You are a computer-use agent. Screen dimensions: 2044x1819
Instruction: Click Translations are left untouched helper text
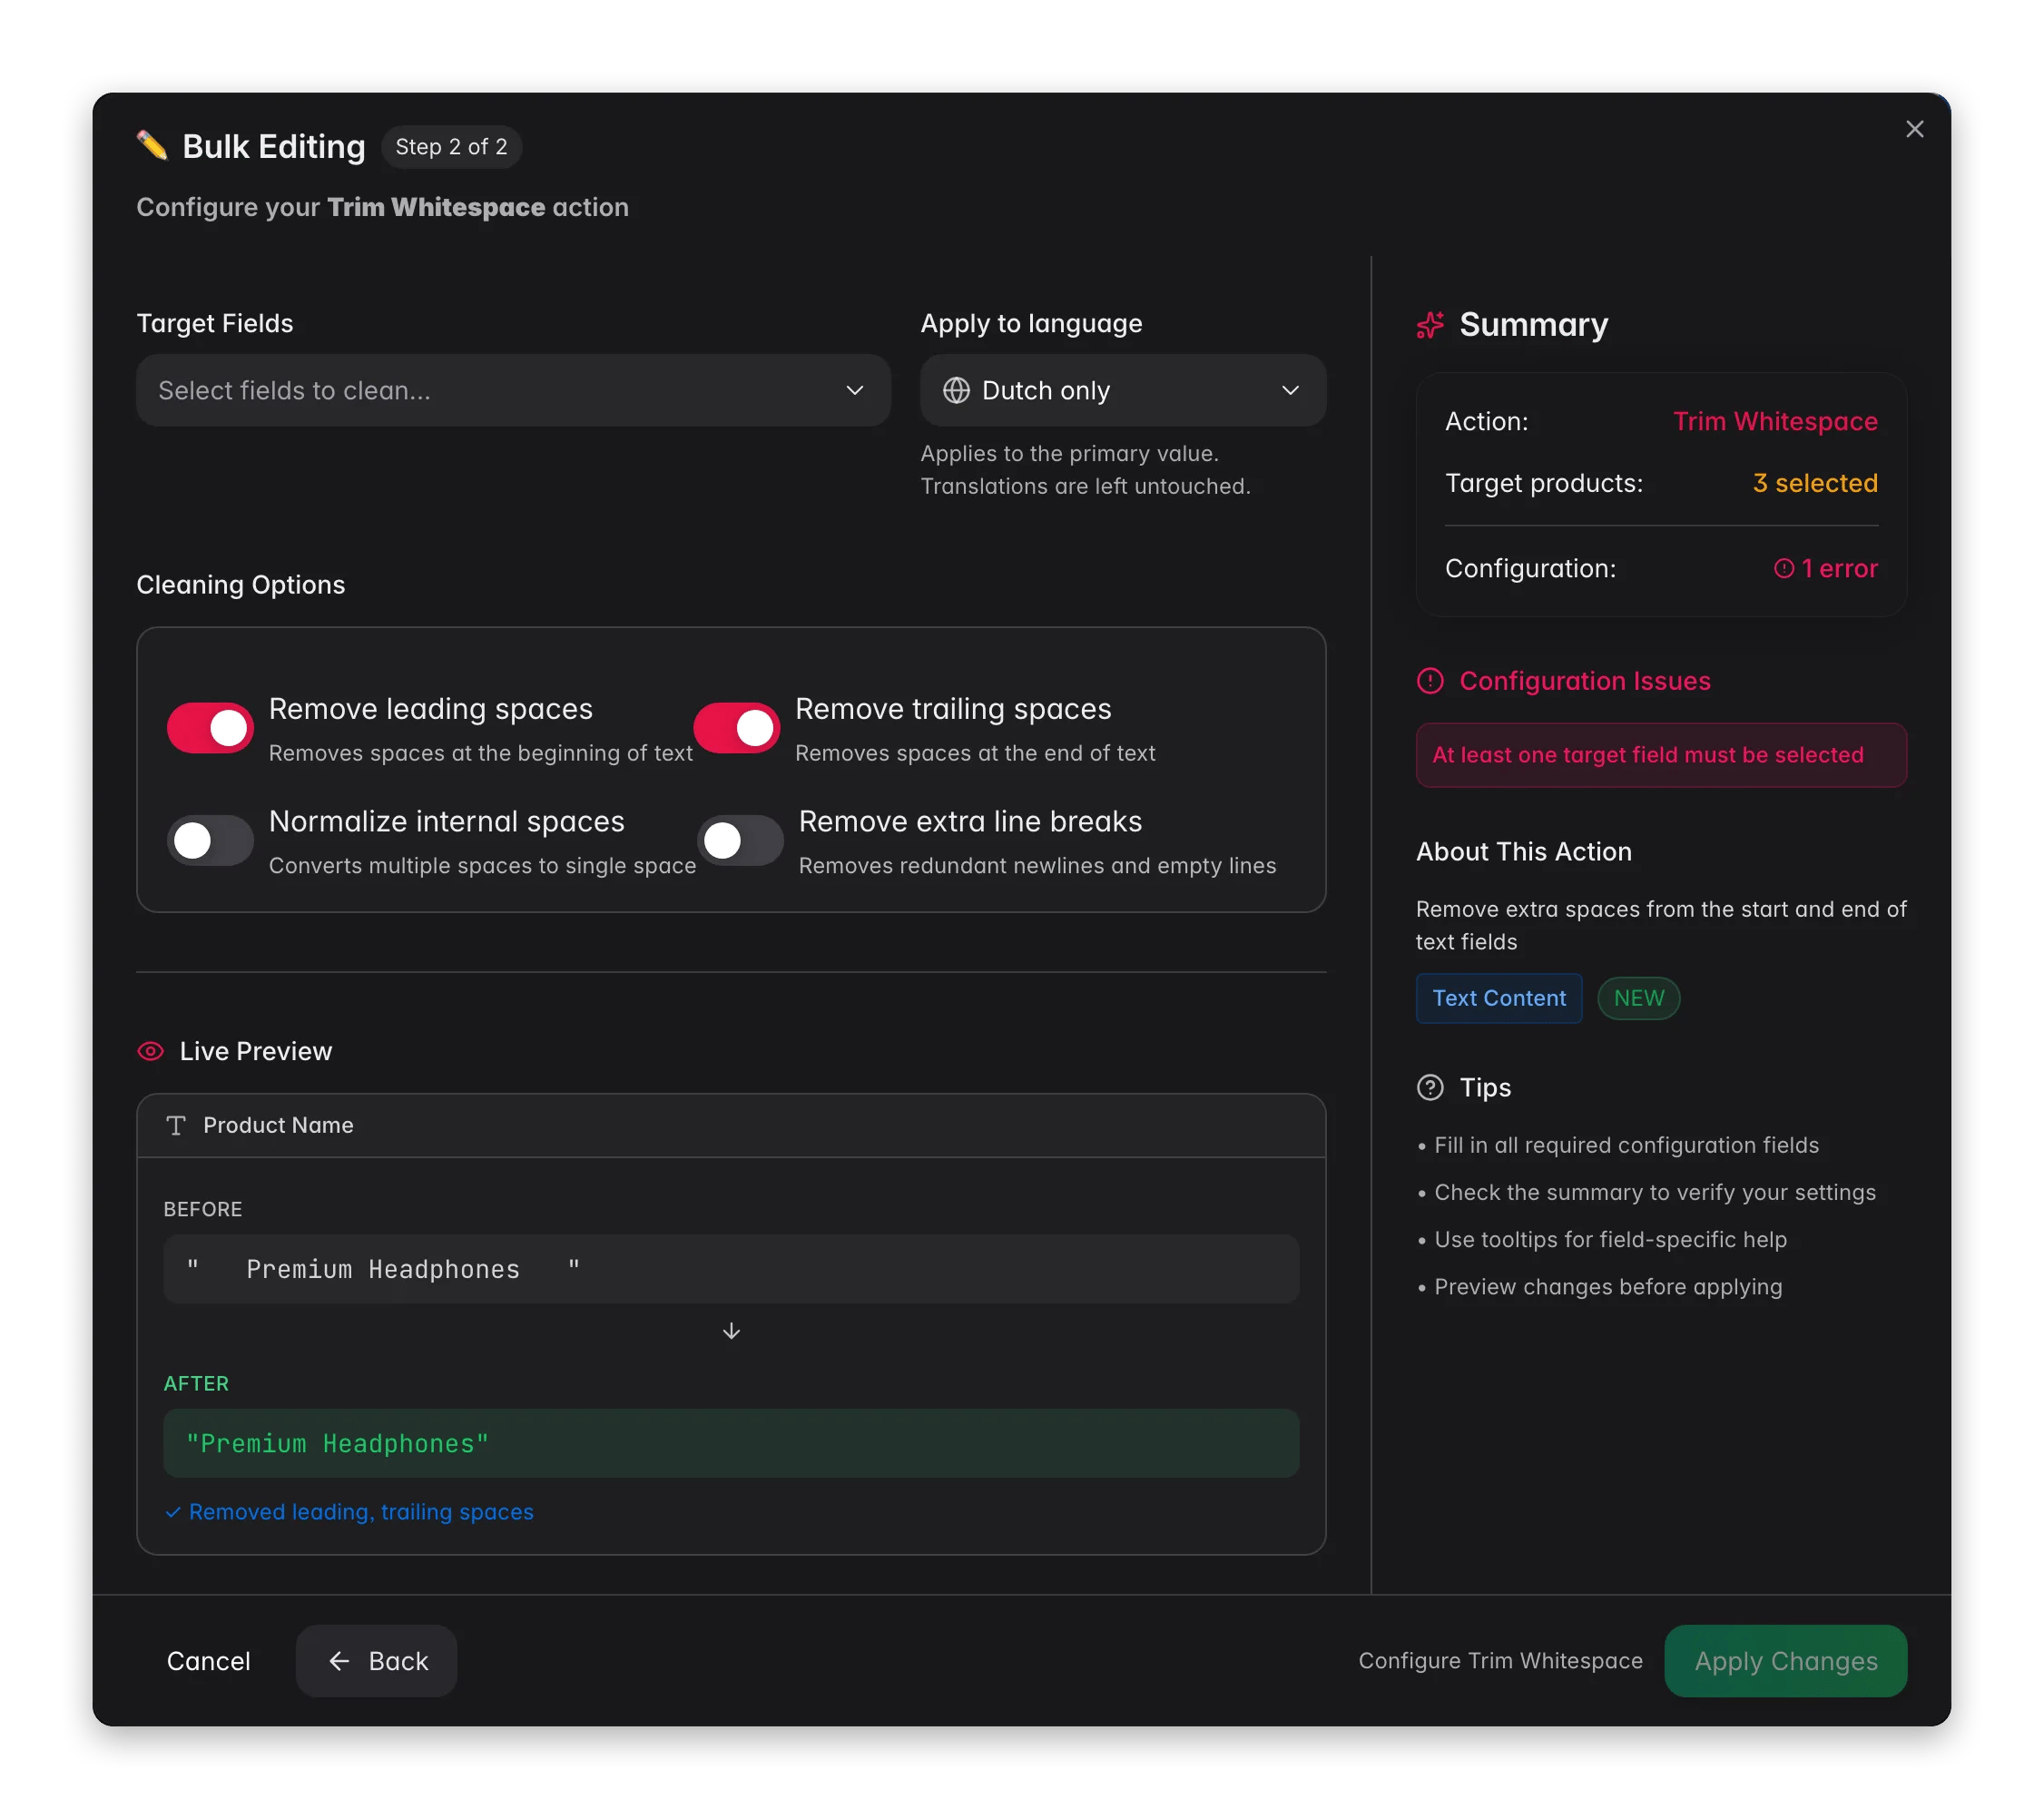[1085, 486]
